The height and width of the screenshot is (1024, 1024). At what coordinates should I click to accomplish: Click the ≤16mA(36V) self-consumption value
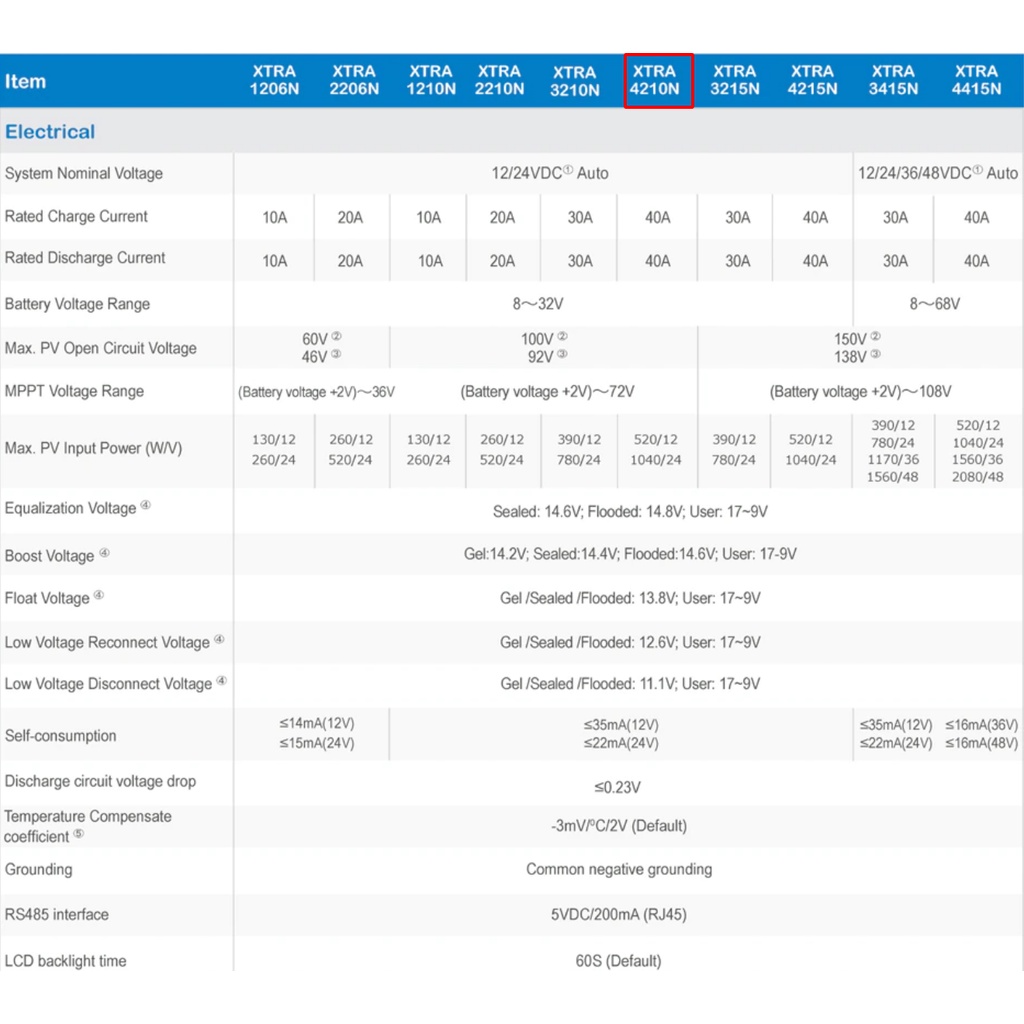pyautogui.click(x=981, y=725)
